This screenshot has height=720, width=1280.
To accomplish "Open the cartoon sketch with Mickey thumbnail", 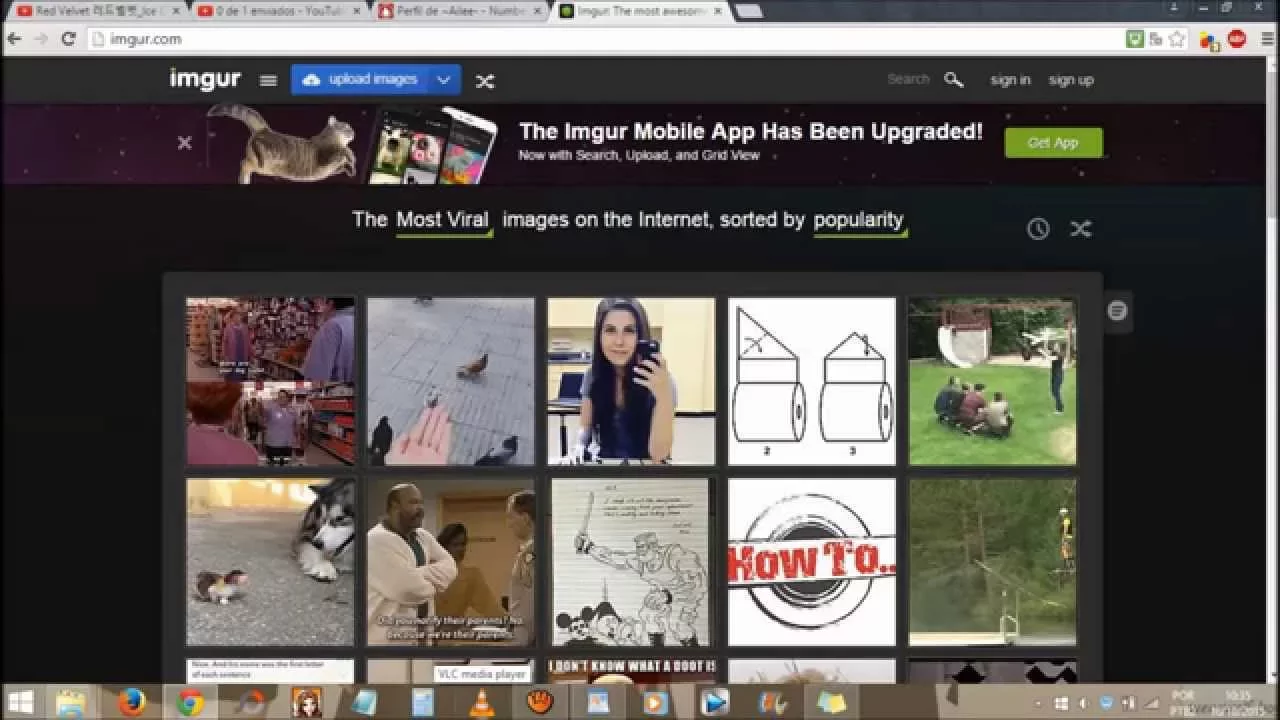I will 631,562.
